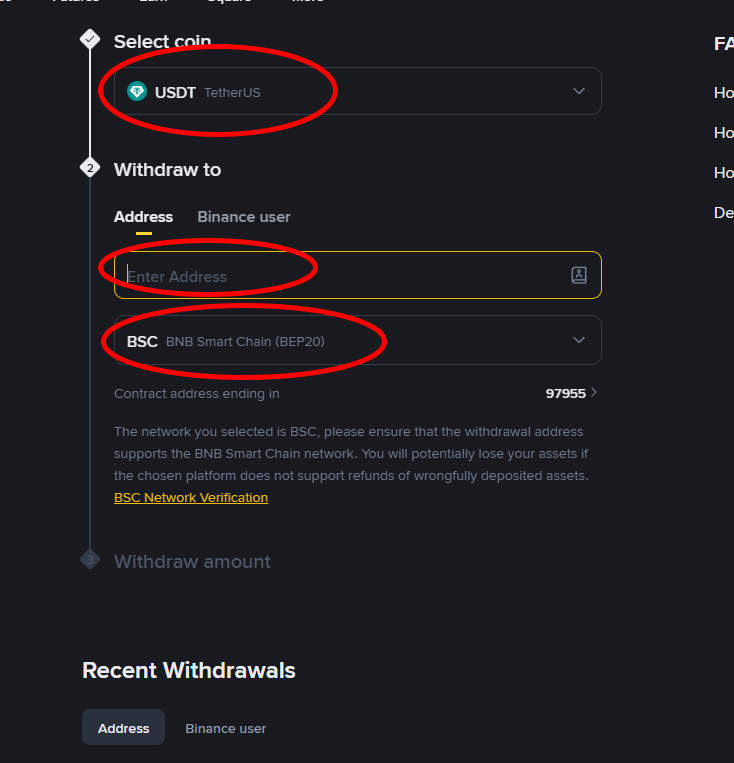The width and height of the screenshot is (734, 763).
Task: Select Binance user filter under Recent Withdrawals
Action: 226,728
